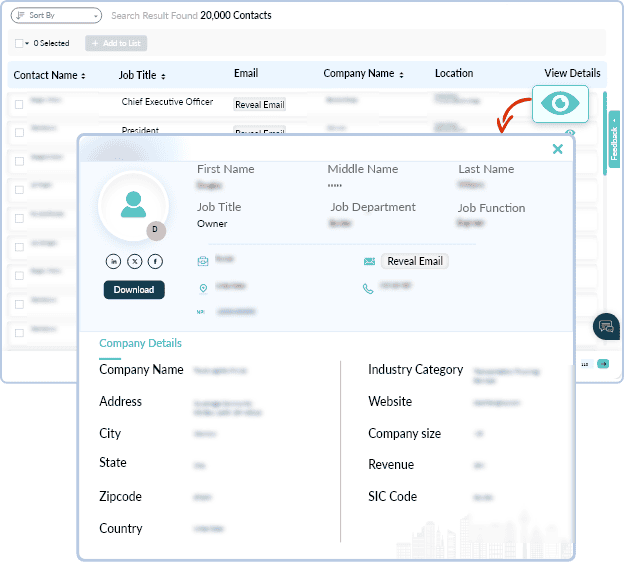Screen dimensions: 624x562
Task: Sort by the Company Name column arrows
Action: click(x=401, y=74)
